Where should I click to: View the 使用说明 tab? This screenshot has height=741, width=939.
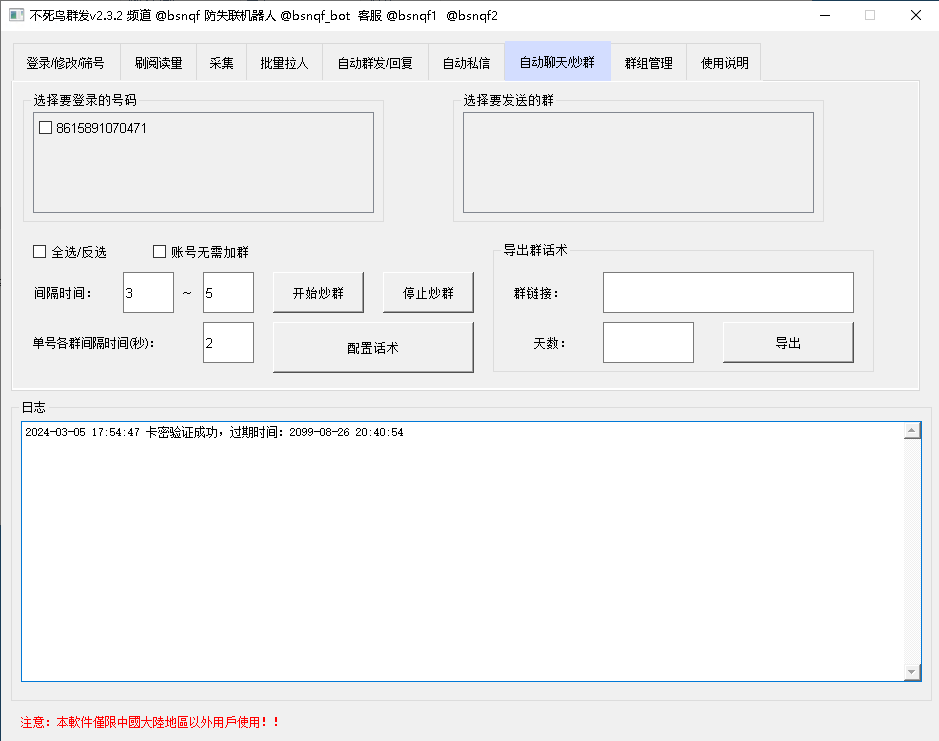pos(724,63)
